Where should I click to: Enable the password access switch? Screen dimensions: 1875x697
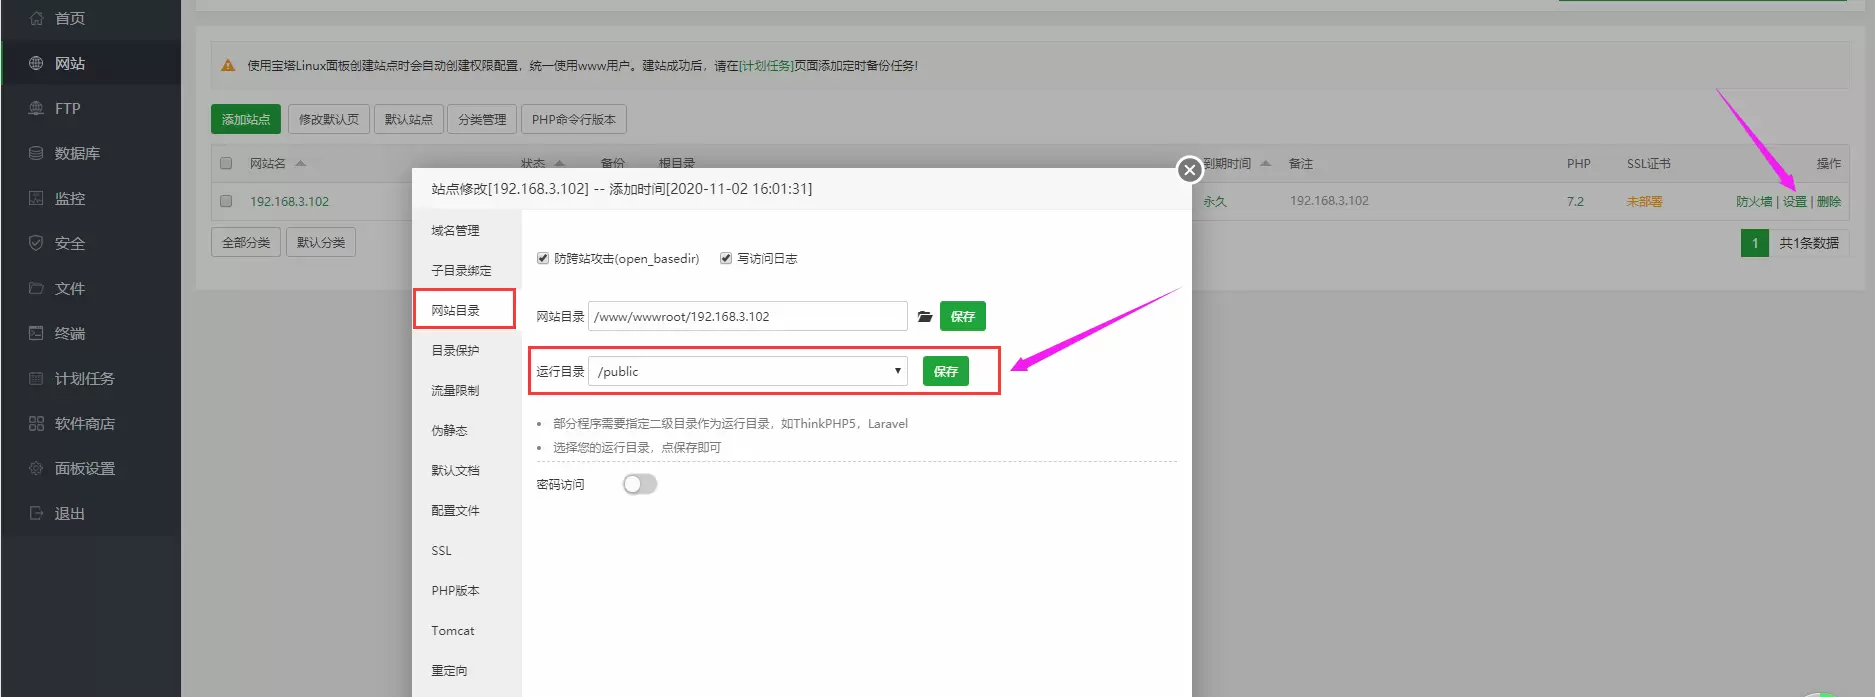[x=639, y=484]
